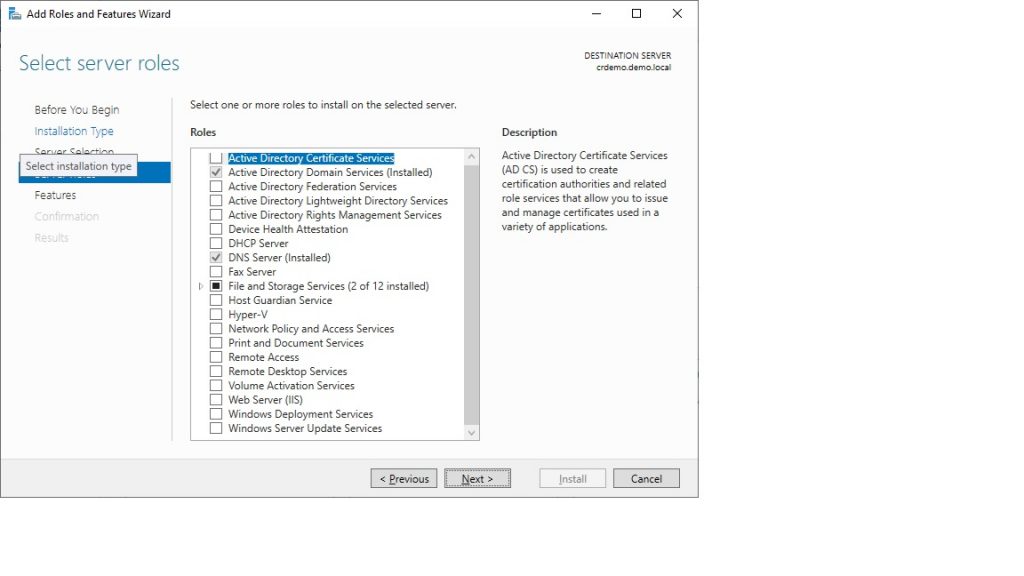Screen dimensions: 1024x576
Task: Enable Print and Document Services checkbox
Action: pyautogui.click(x=216, y=343)
